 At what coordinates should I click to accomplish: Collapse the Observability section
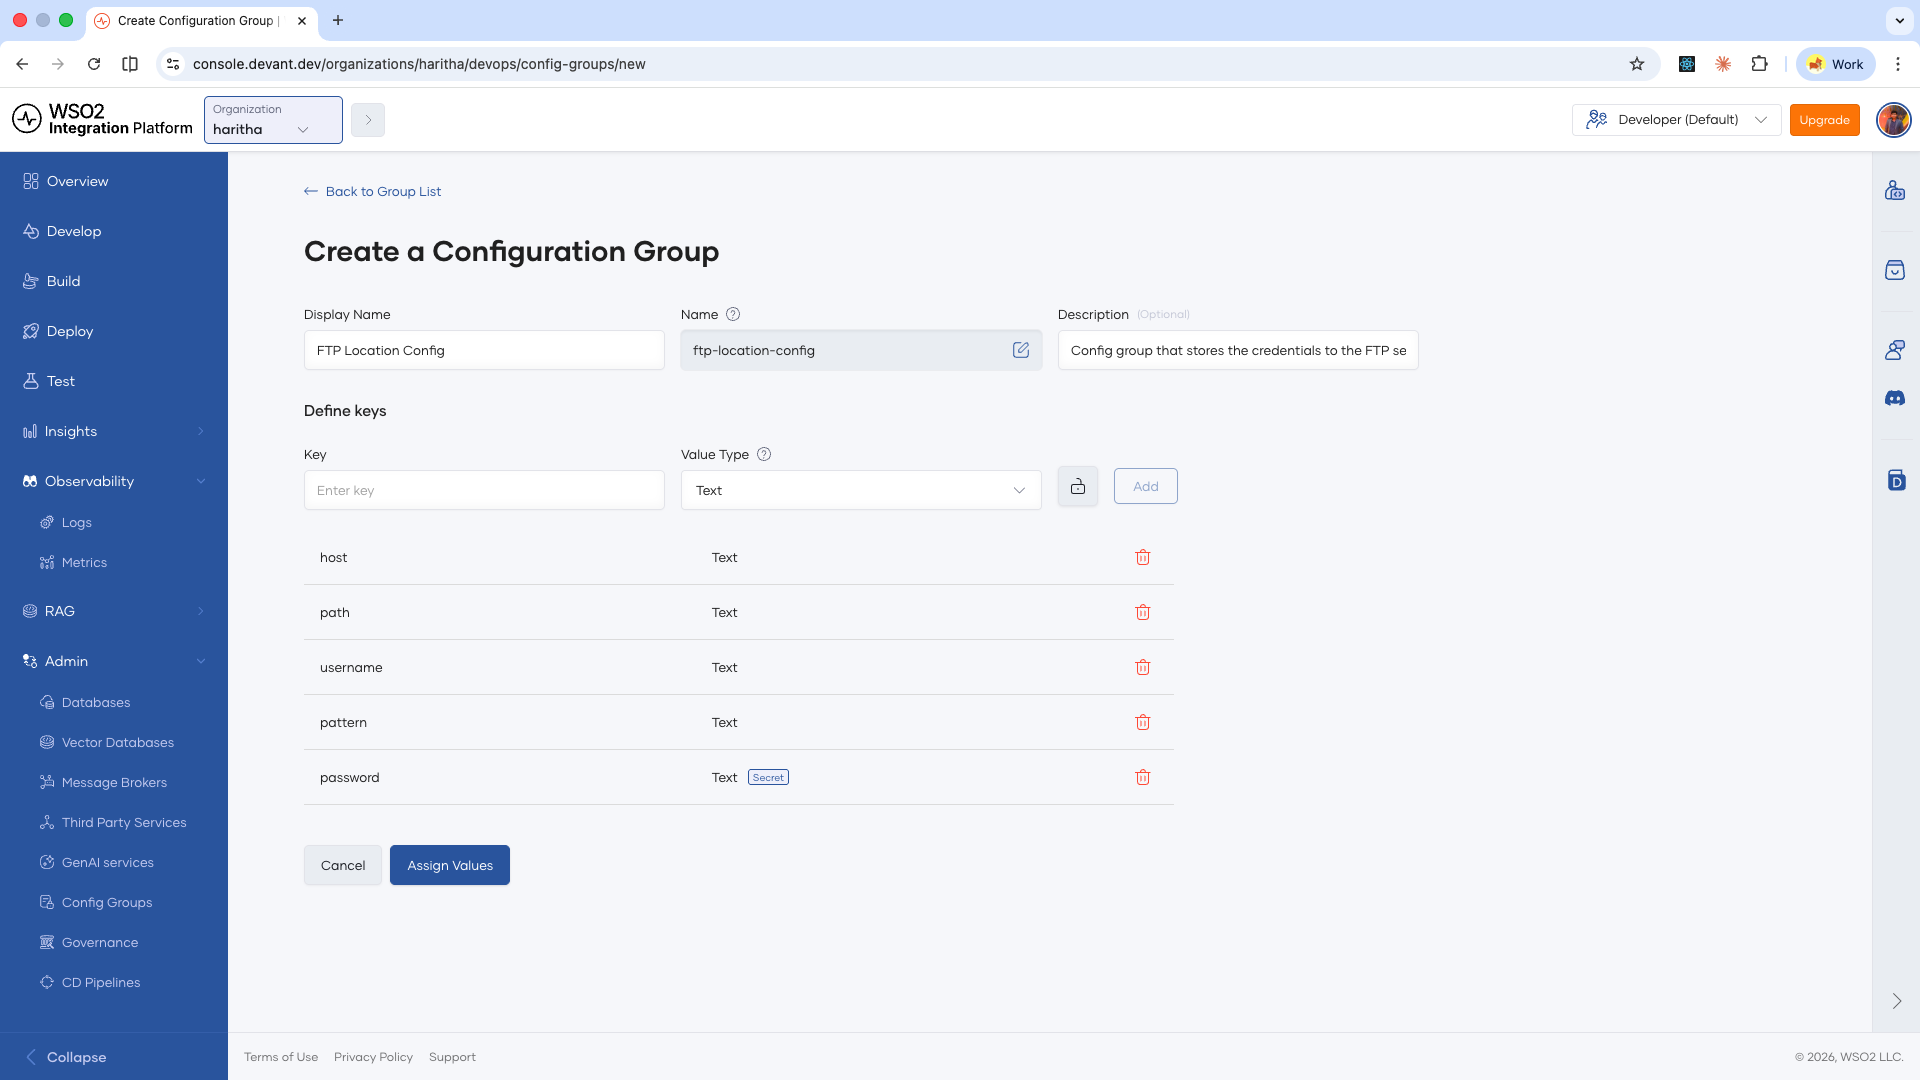point(114,481)
